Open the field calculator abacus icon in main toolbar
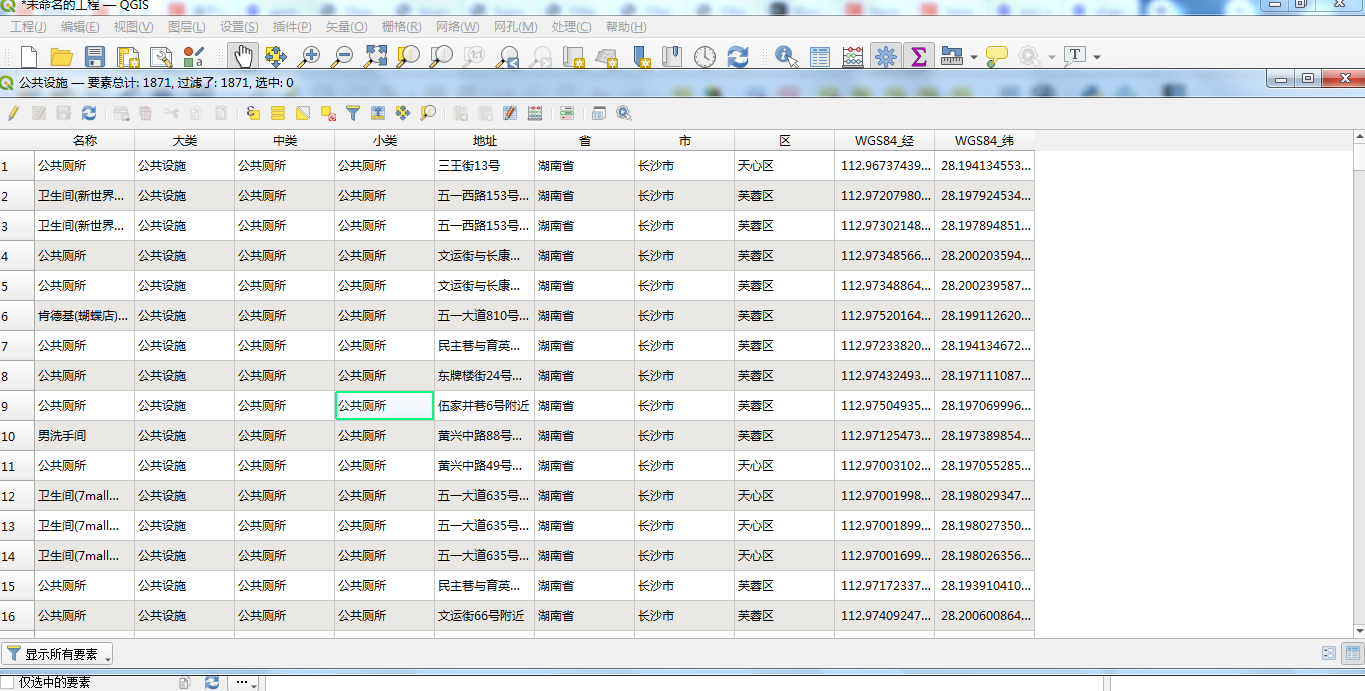Image resolution: width=1365 pixels, height=691 pixels. tap(853, 57)
